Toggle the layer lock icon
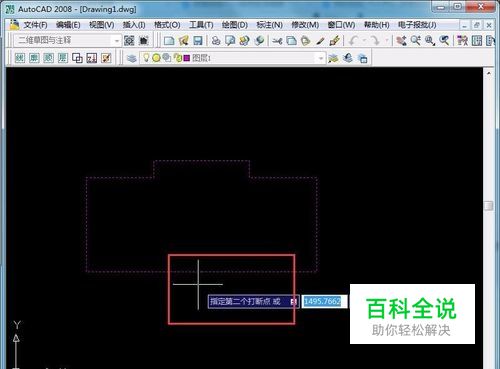 178,58
